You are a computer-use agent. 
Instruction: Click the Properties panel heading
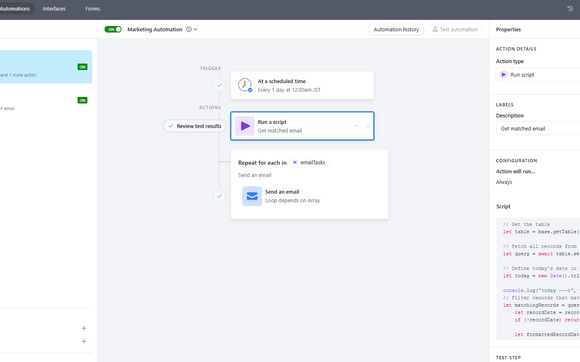(508, 29)
